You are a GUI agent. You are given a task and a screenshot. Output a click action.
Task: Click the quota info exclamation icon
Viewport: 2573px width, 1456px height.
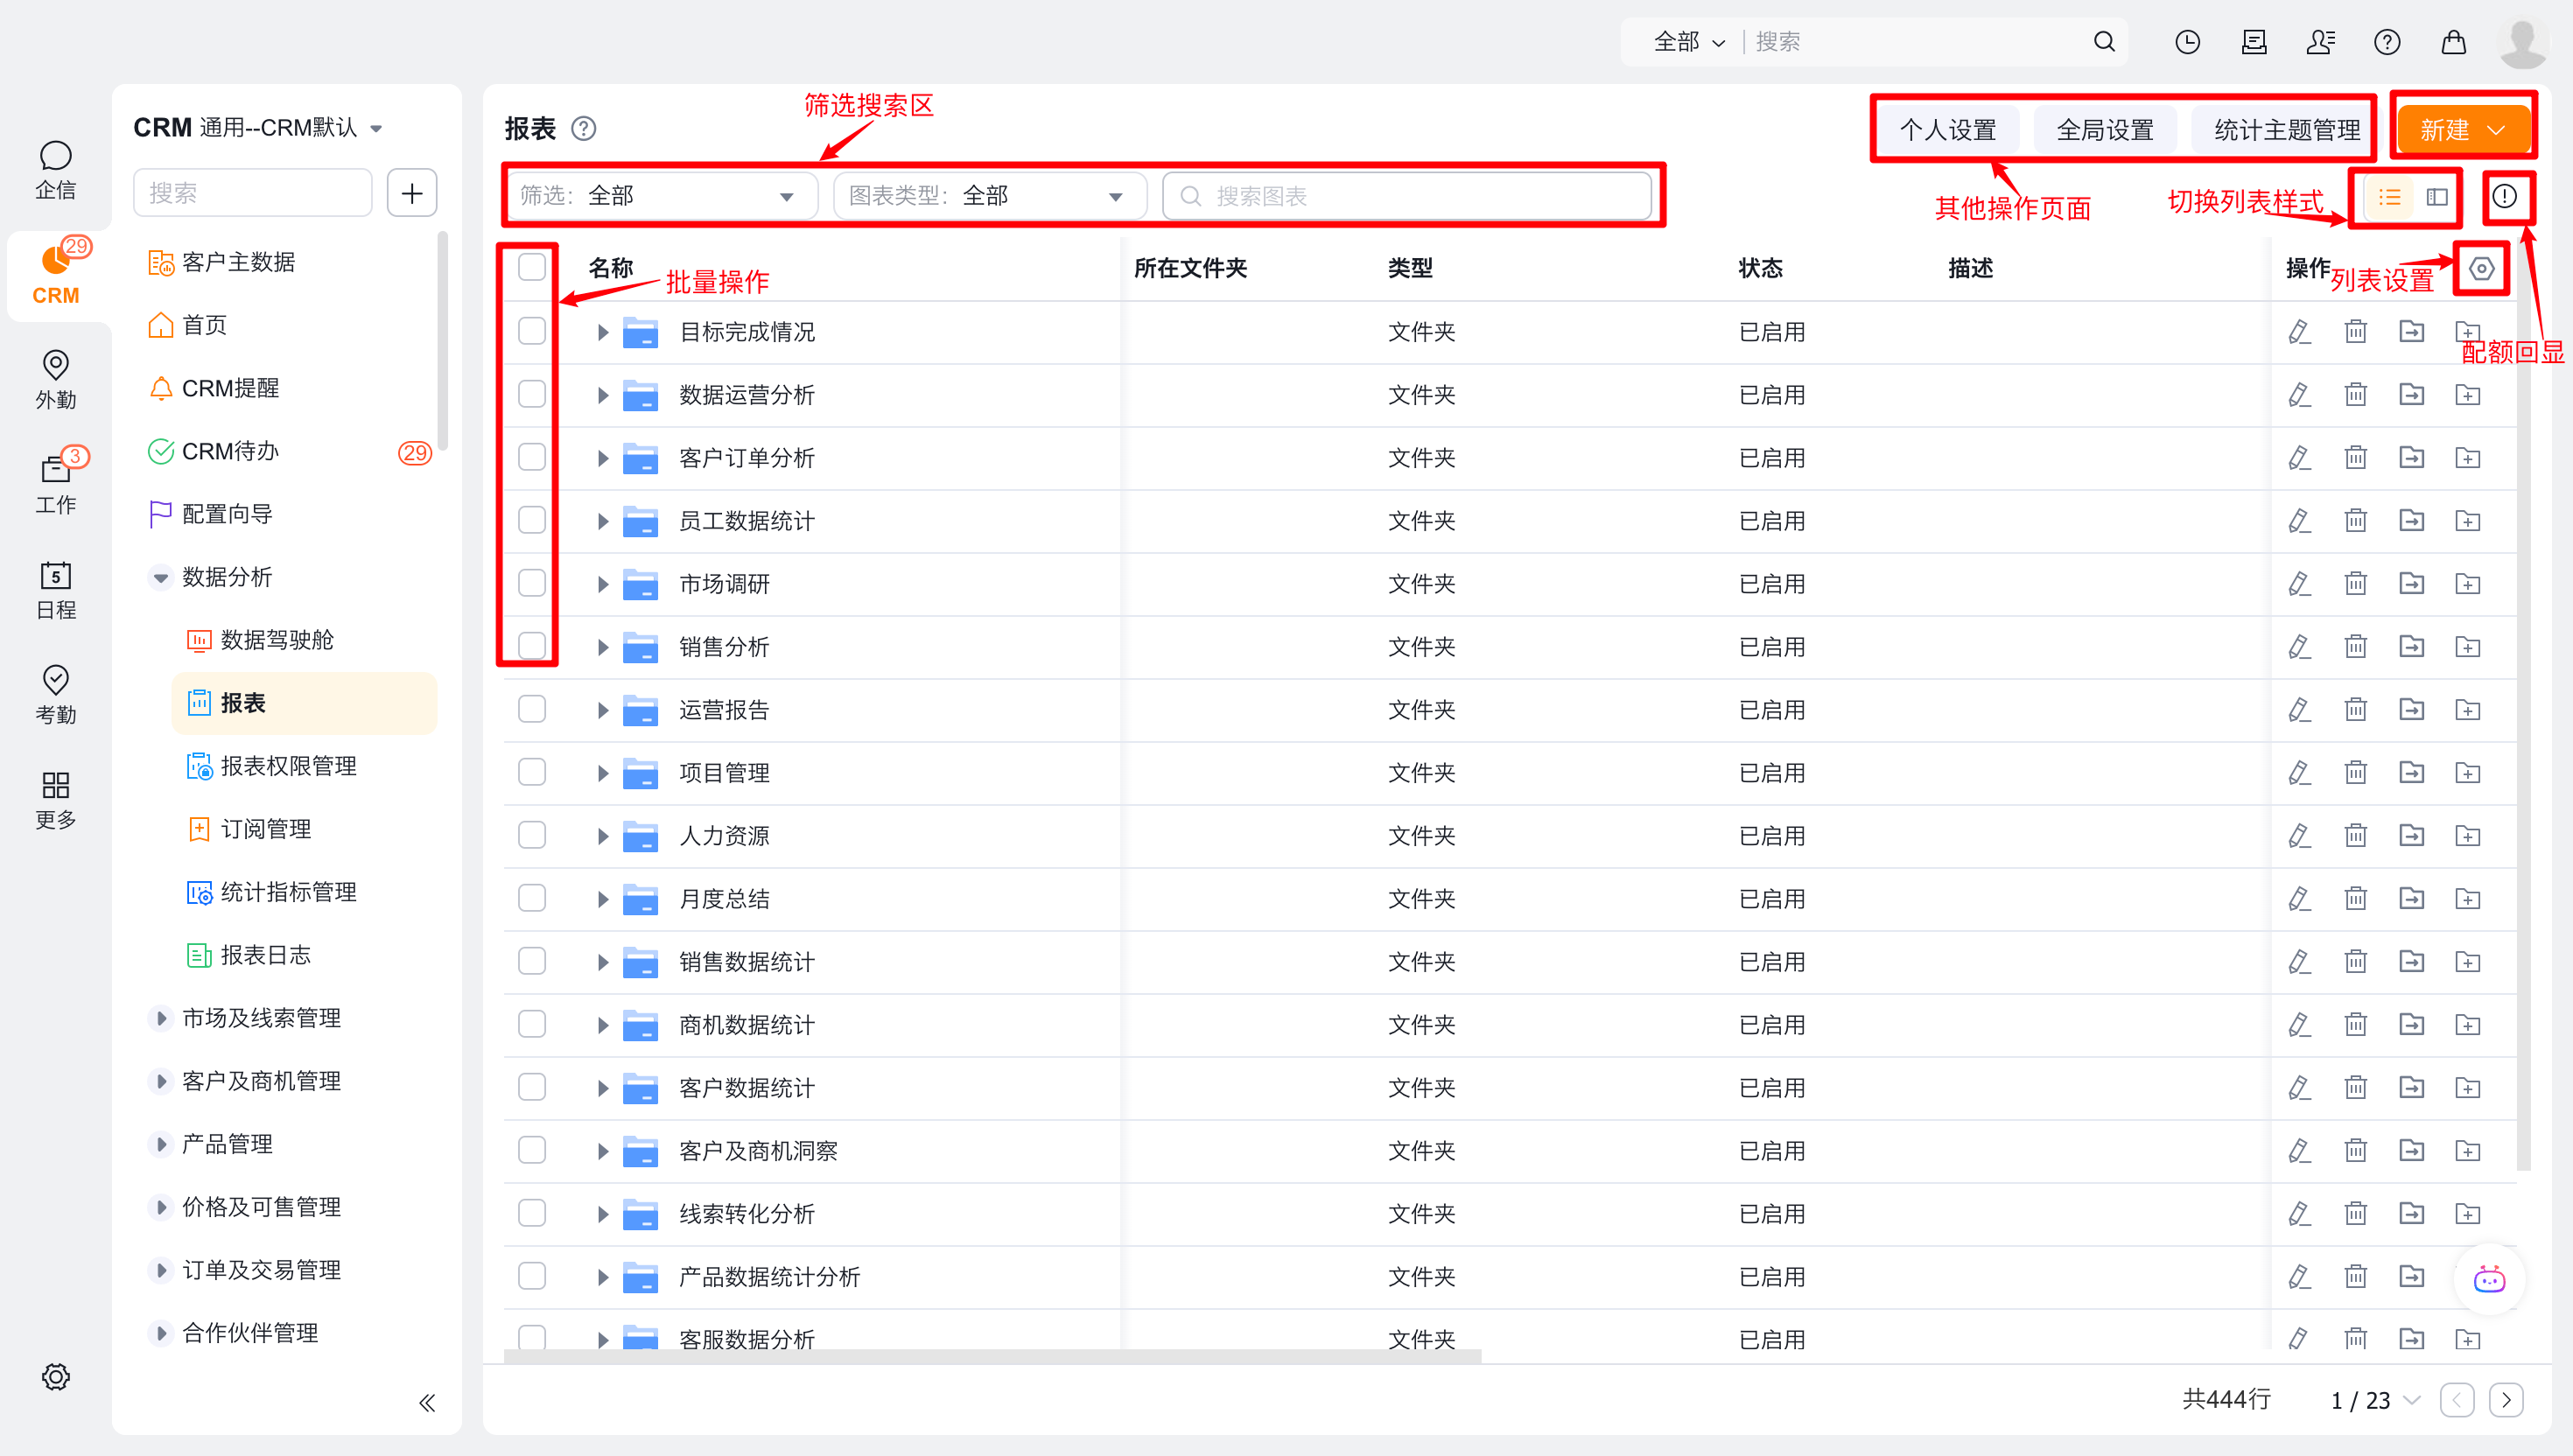(x=2505, y=196)
